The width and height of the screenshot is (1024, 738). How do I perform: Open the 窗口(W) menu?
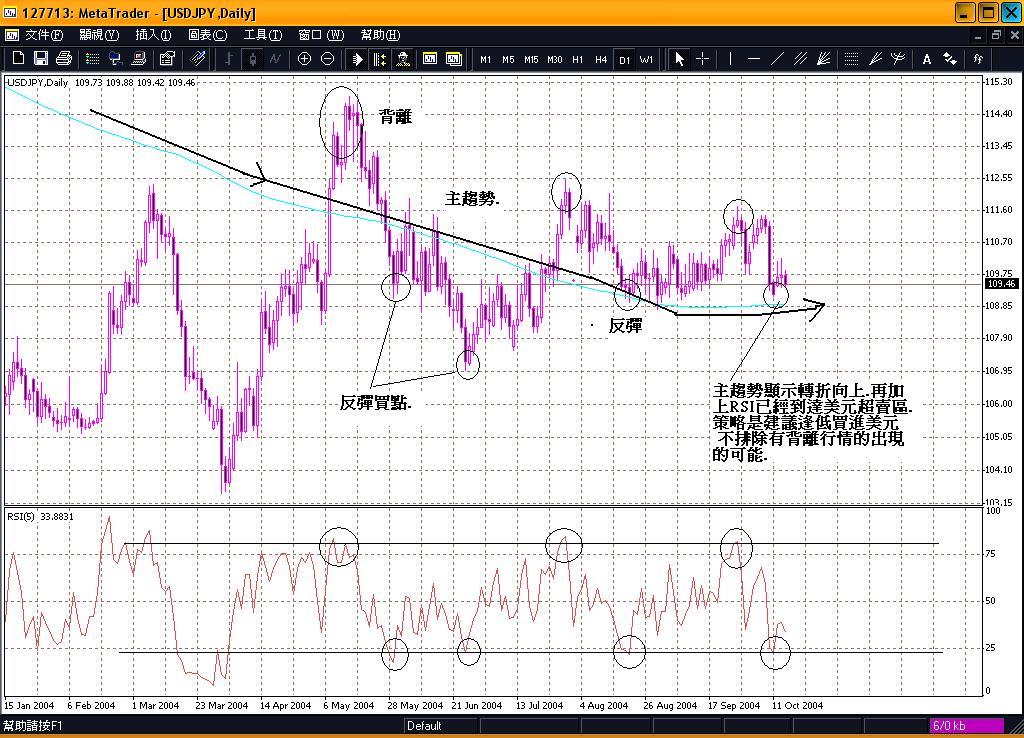click(x=321, y=35)
